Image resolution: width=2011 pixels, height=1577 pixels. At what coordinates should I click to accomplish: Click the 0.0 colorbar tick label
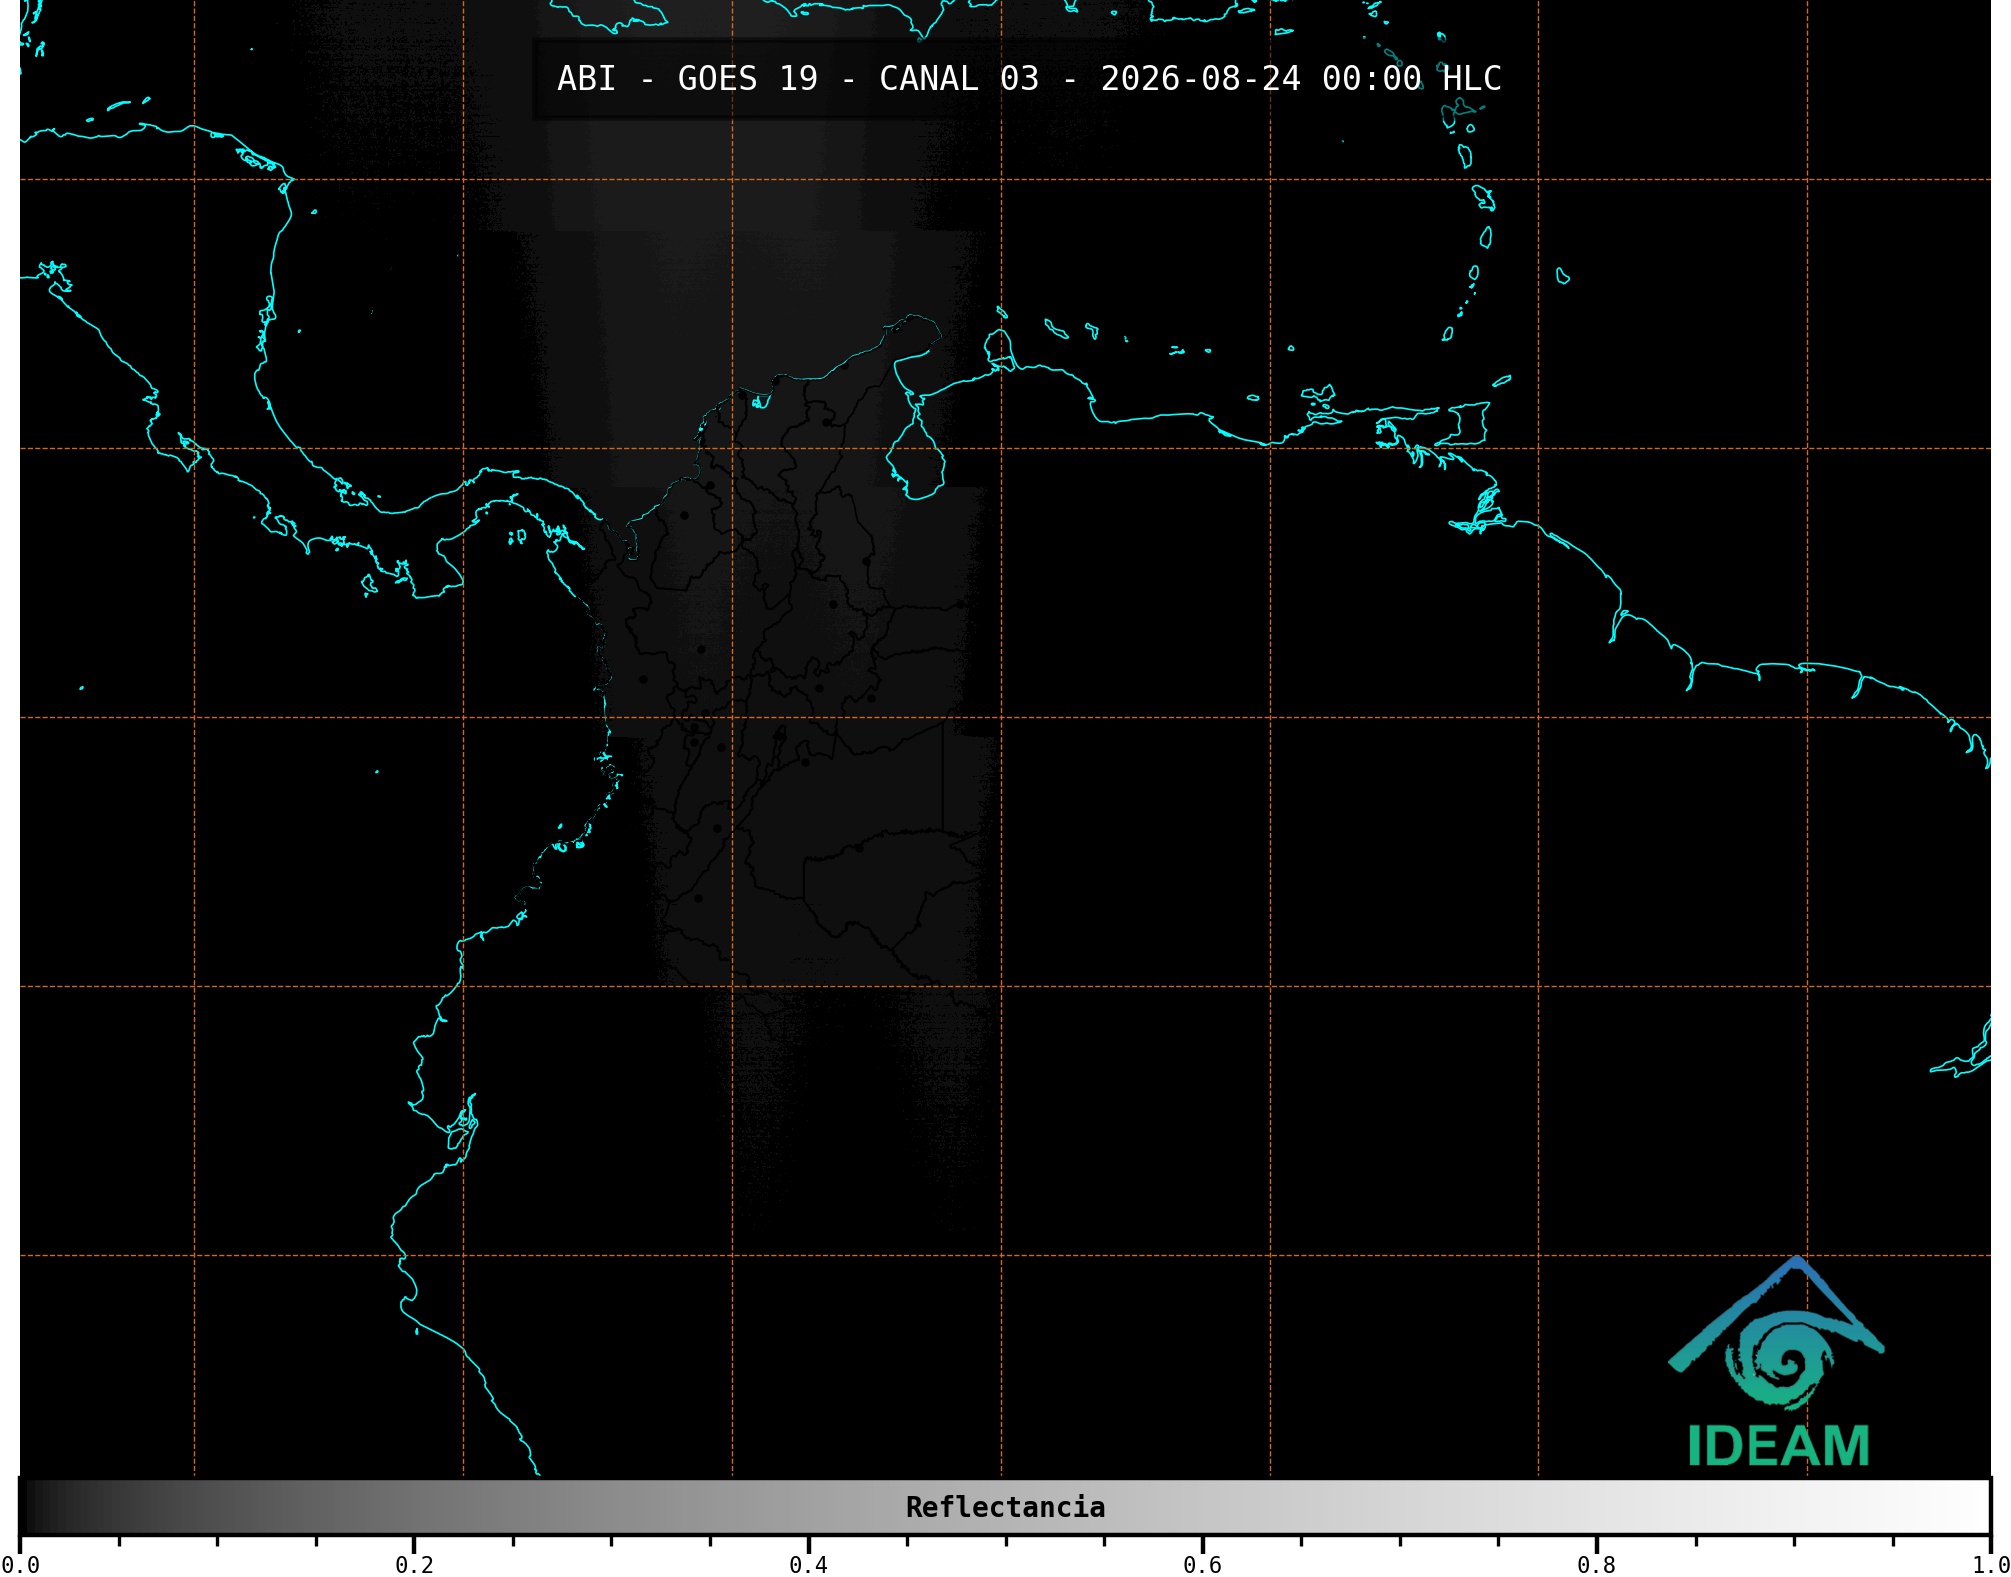20,1565
